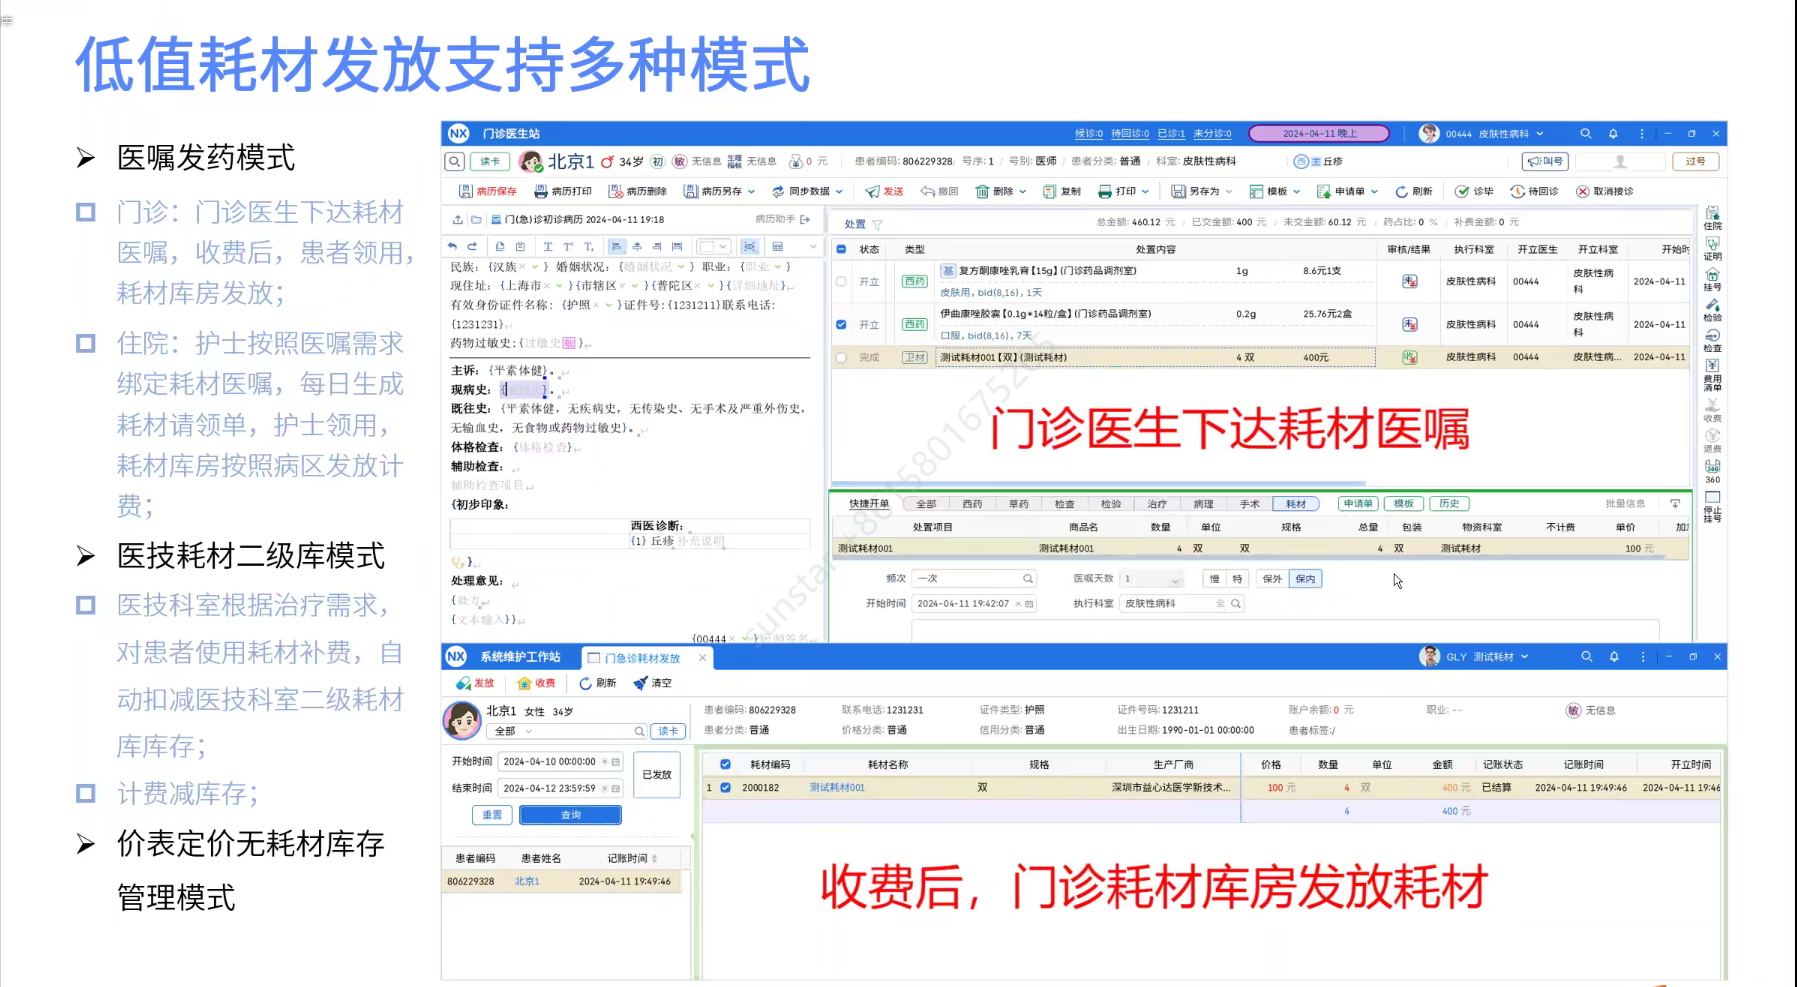The image size is (1797, 987).
Task: Expand the 同步数据 dropdown arrow
Action: (x=839, y=191)
